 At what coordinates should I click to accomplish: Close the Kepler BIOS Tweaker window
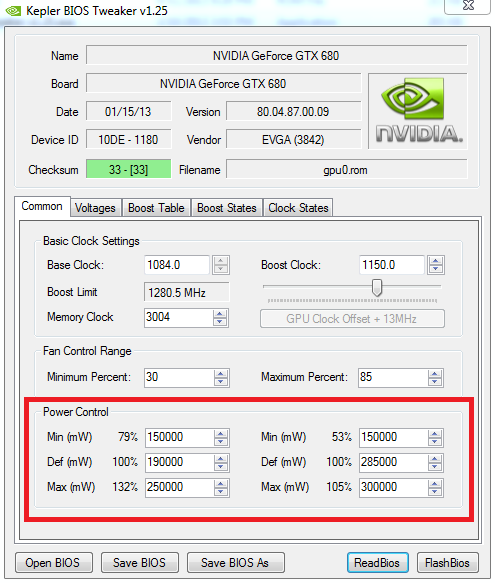pos(468,6)
